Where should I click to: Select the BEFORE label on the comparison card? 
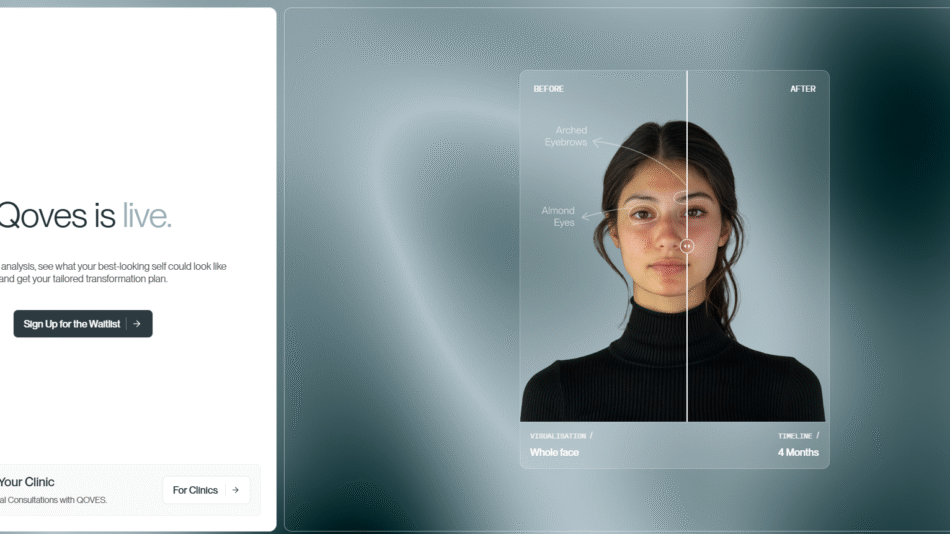click(x=548, y=89)
